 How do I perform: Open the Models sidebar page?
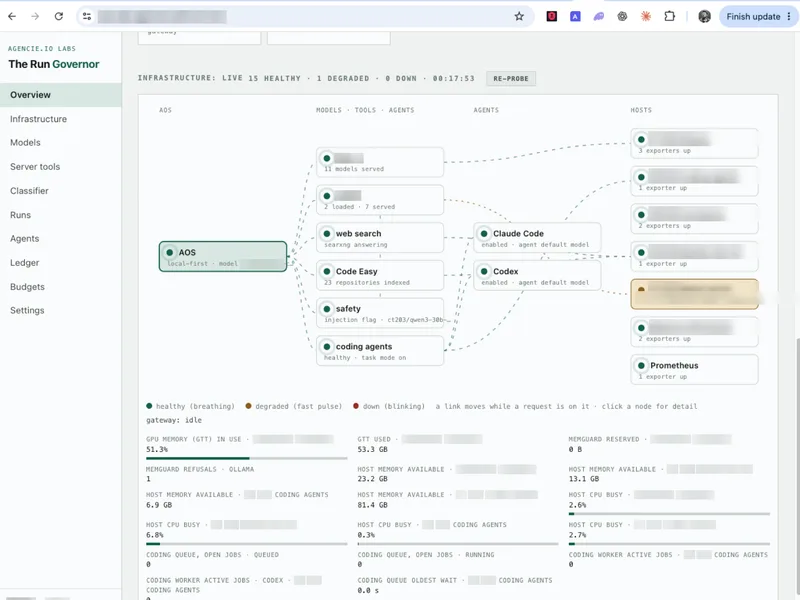coord(61,142)
